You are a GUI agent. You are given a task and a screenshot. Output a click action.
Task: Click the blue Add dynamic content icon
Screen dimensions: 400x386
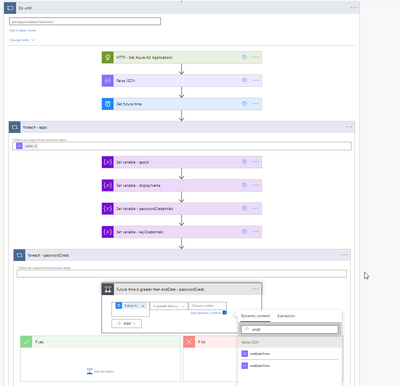[225, 313]
